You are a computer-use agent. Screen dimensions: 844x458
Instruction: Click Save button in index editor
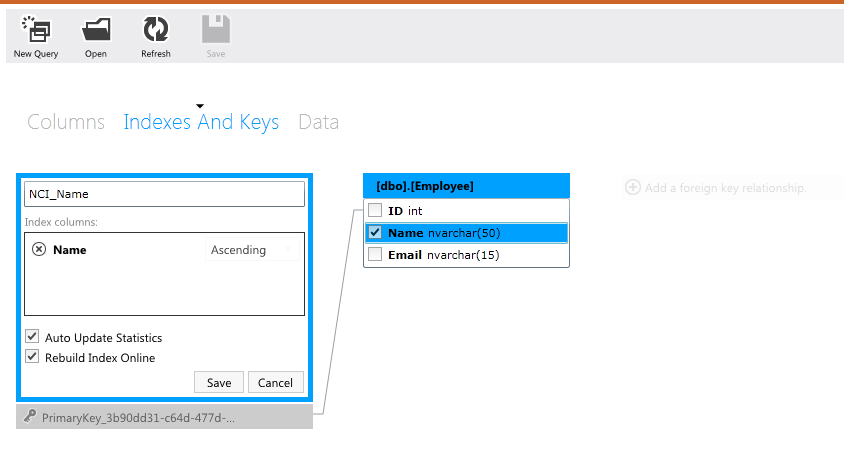(x=218, y=382)
